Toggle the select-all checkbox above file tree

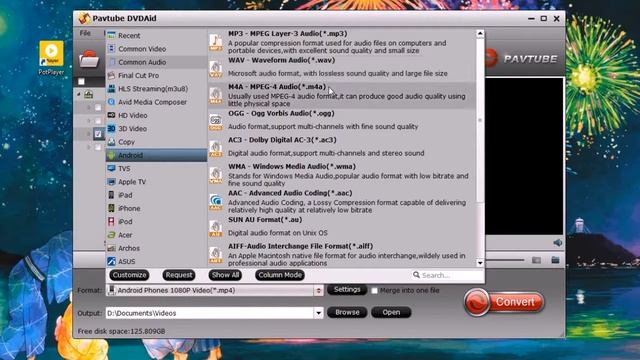(81, 82)
